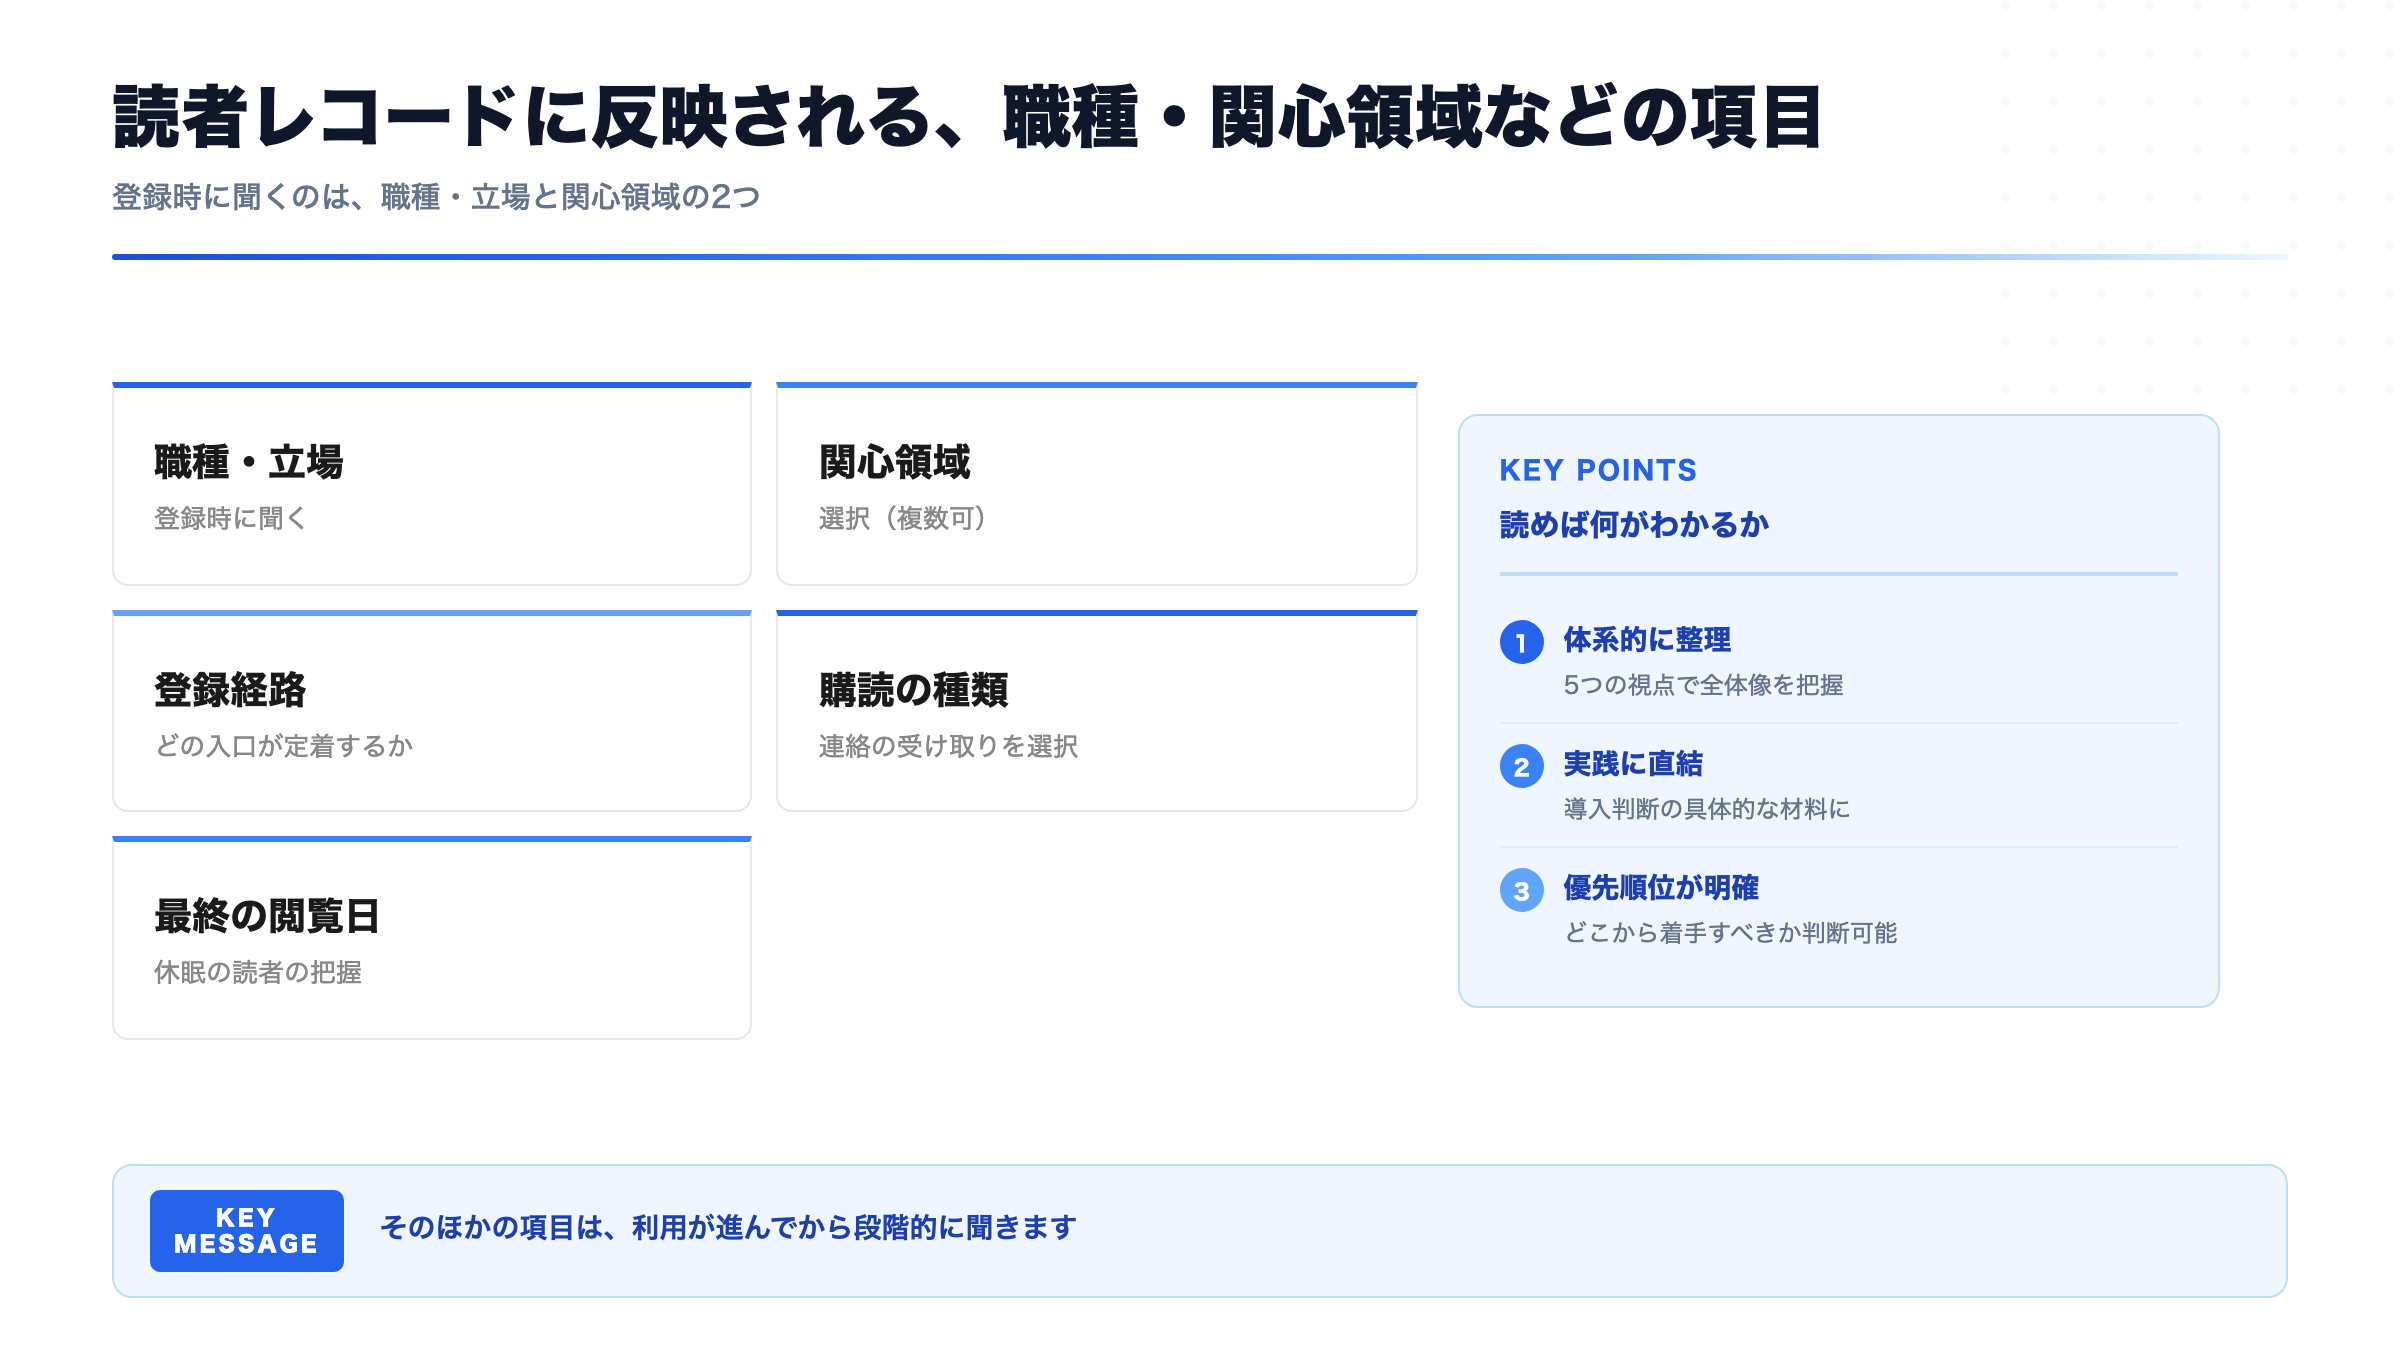Click the 連絡の受け取りを選択 text
The width and height of the screenshot is (2400, 1350).
tap(948, 746)
